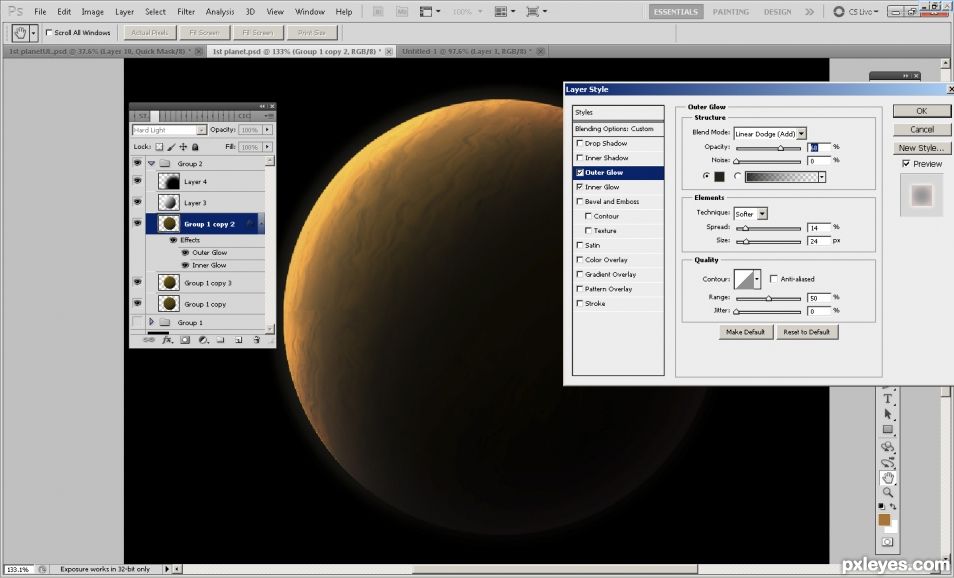
Task: Select the Zoom magnifier tool
Action: 888,492
